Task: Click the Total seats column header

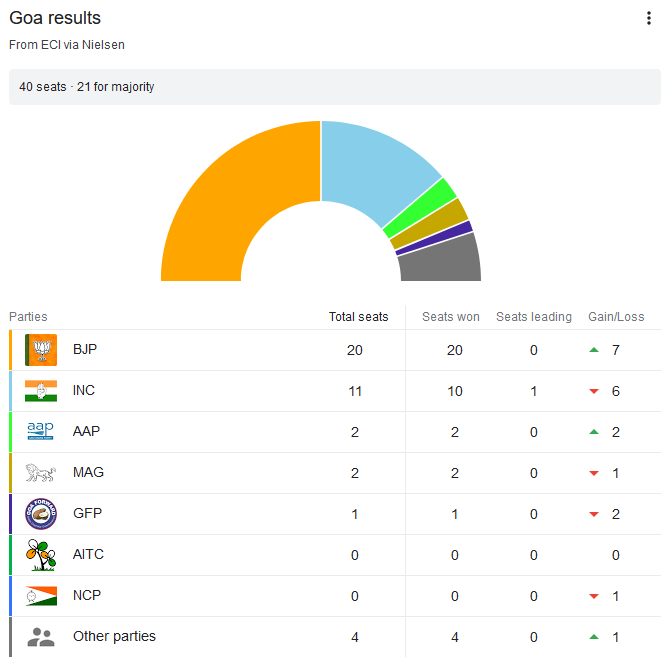Action: click(358, 317)
